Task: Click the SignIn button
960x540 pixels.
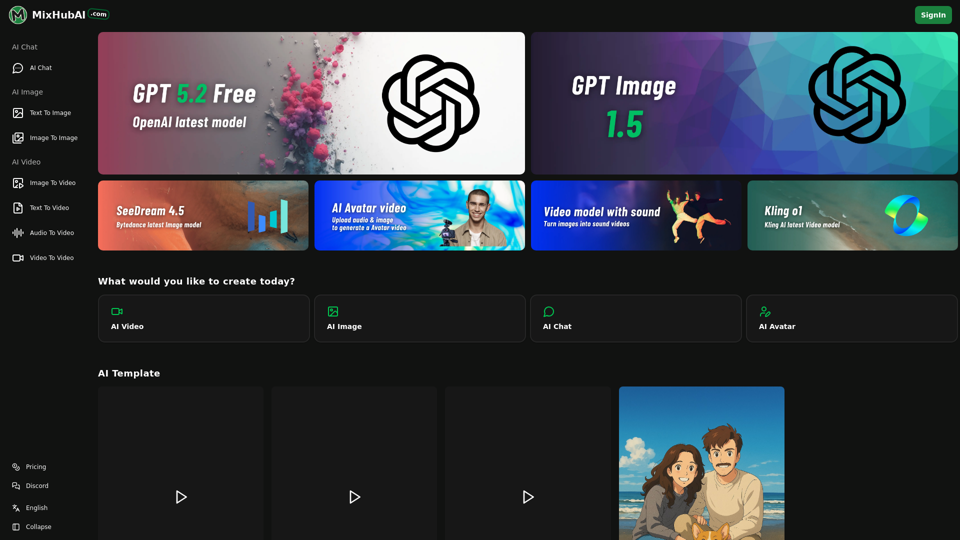Action: [x=933, y=15]
